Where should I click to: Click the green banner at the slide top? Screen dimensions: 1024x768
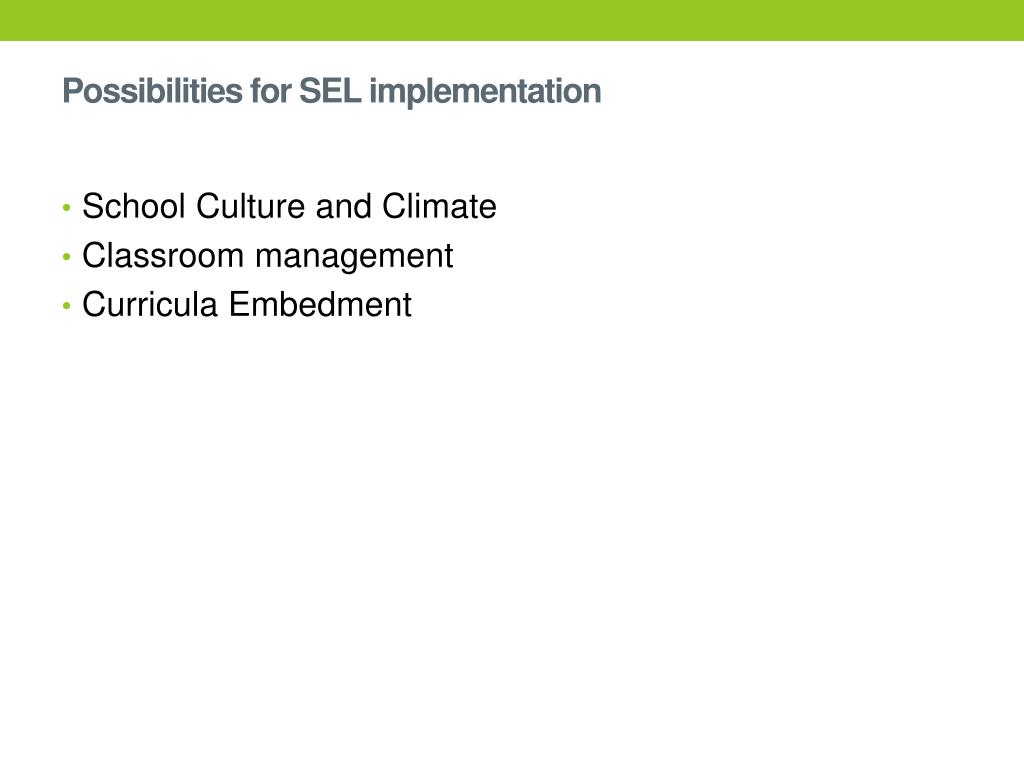(512, 20)
